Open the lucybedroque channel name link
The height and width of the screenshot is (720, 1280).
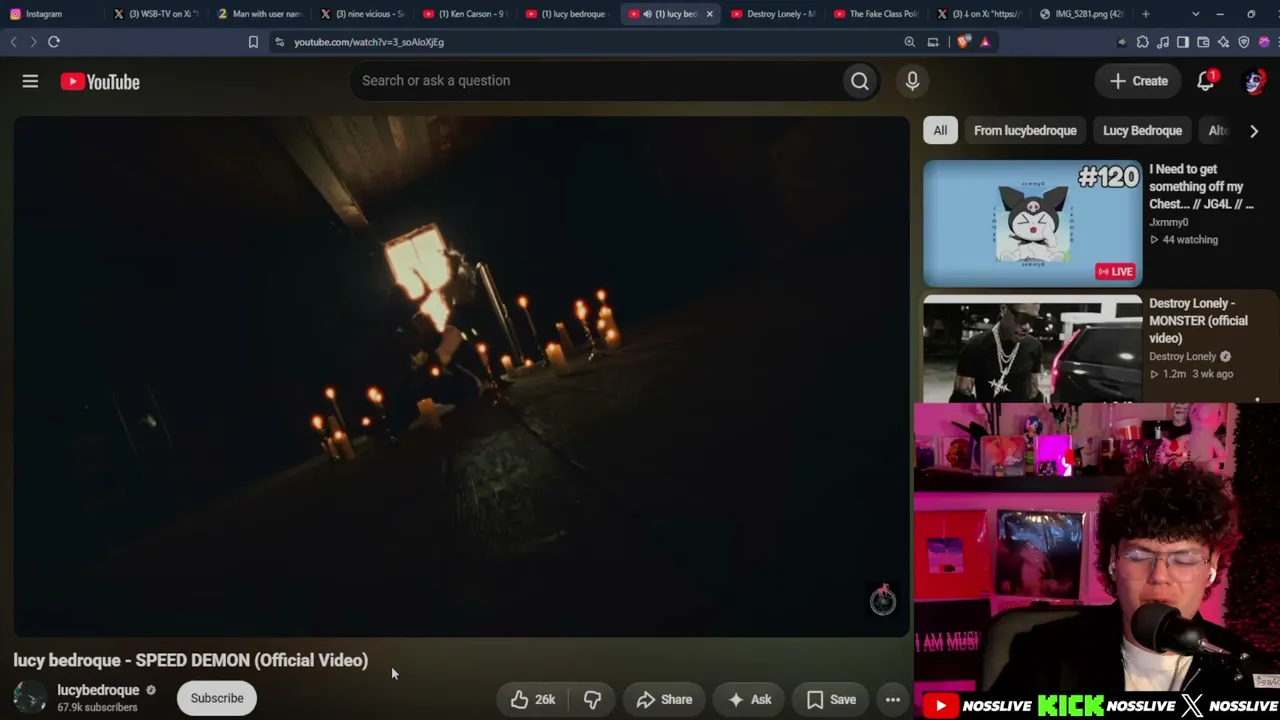click(98, 690)
